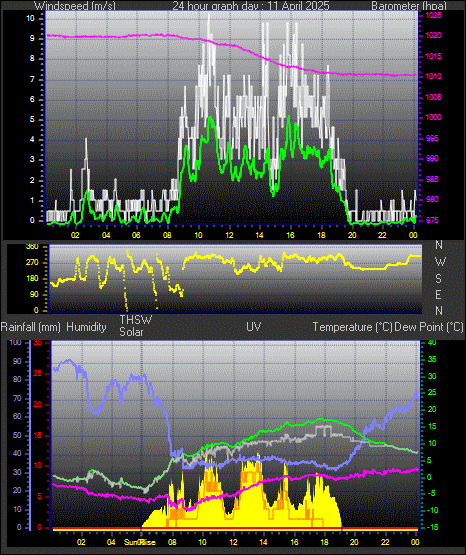Click barometer scale value 975

(432, 220)
